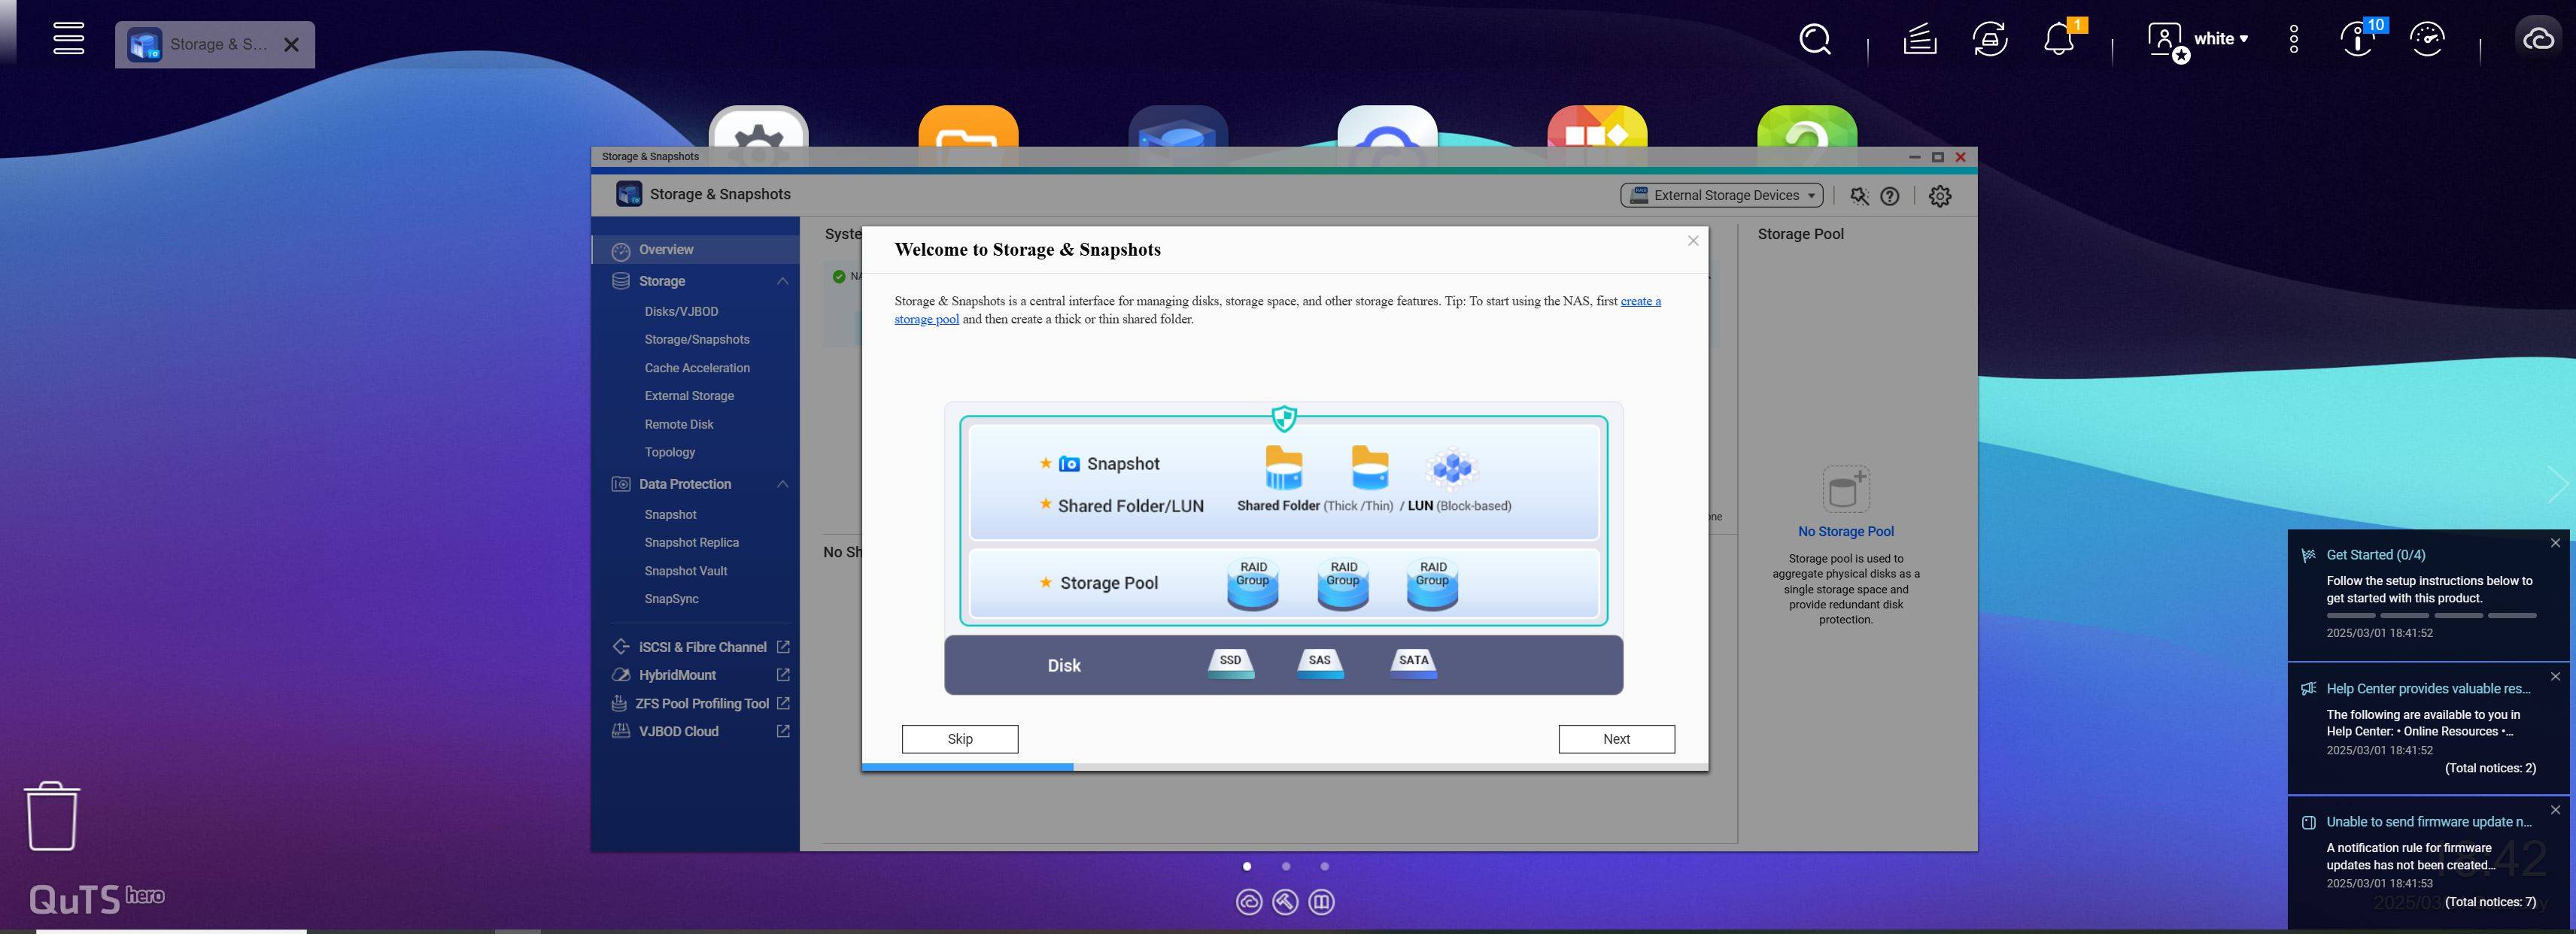Open ZFS Pool Profiling Tool
This screenshot has height=934, width=2576.
point(702,704)
